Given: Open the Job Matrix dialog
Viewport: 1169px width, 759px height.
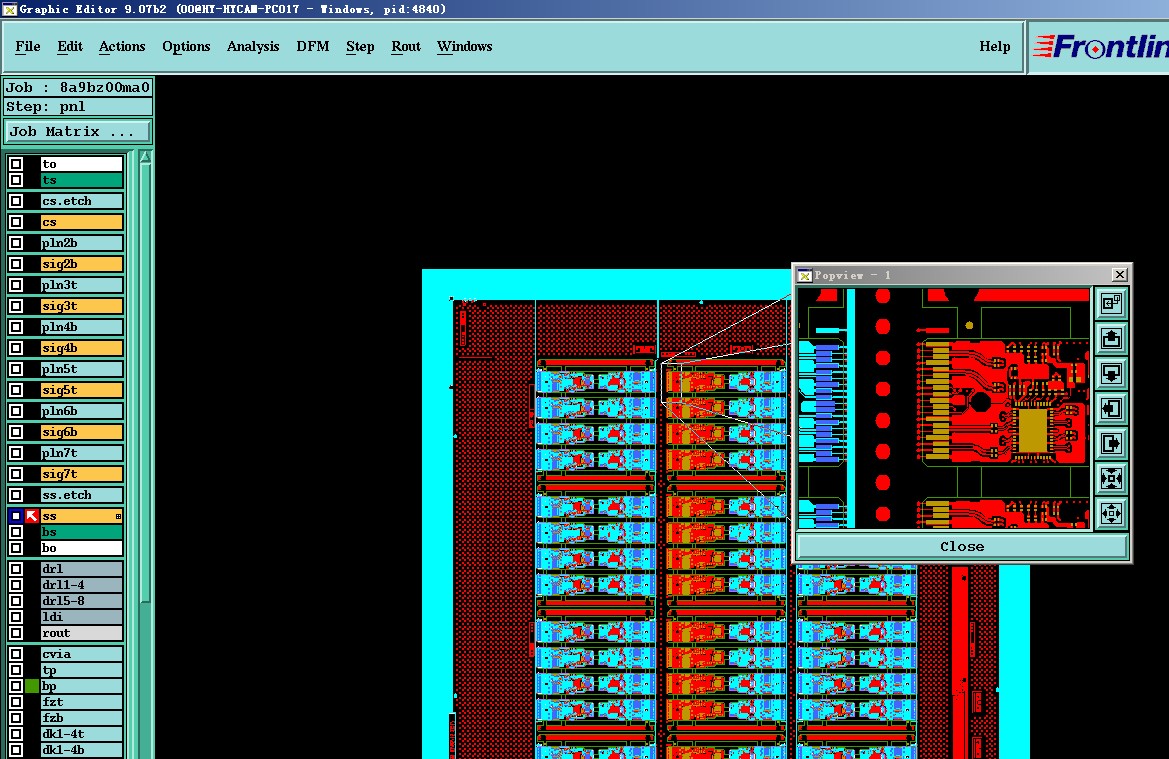Looking at the screenshot, I should 78,132.
